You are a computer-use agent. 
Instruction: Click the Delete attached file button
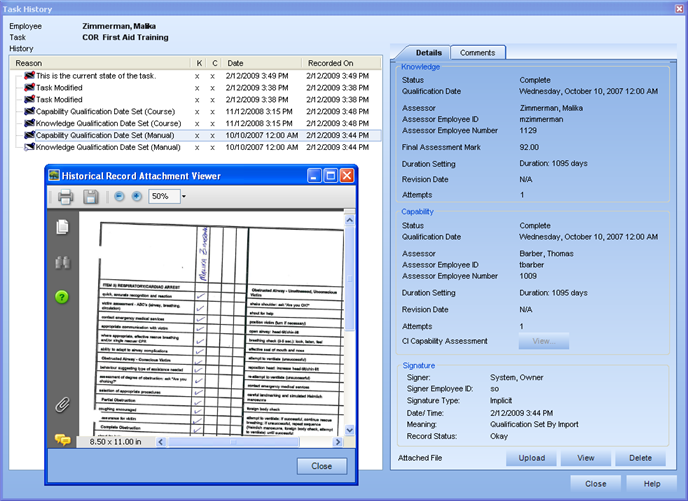(640, 458)
